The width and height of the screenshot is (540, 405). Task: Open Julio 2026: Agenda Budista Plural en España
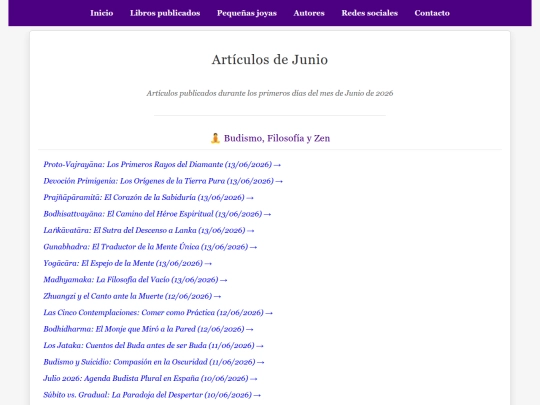pos(150,378)
